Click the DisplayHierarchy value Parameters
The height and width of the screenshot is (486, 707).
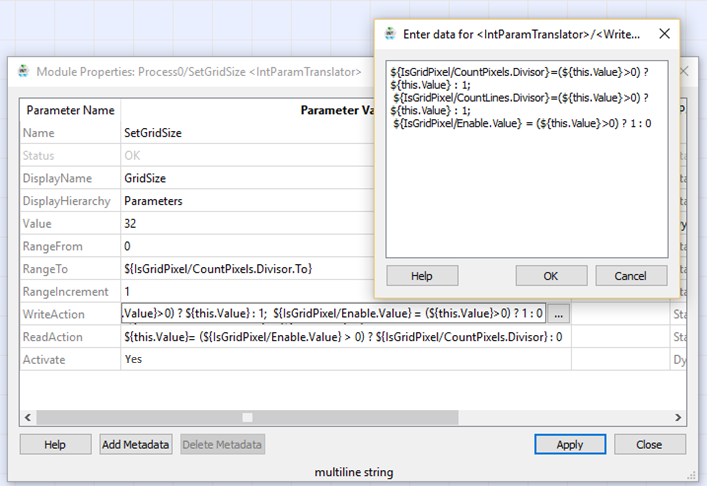[153, 201]
